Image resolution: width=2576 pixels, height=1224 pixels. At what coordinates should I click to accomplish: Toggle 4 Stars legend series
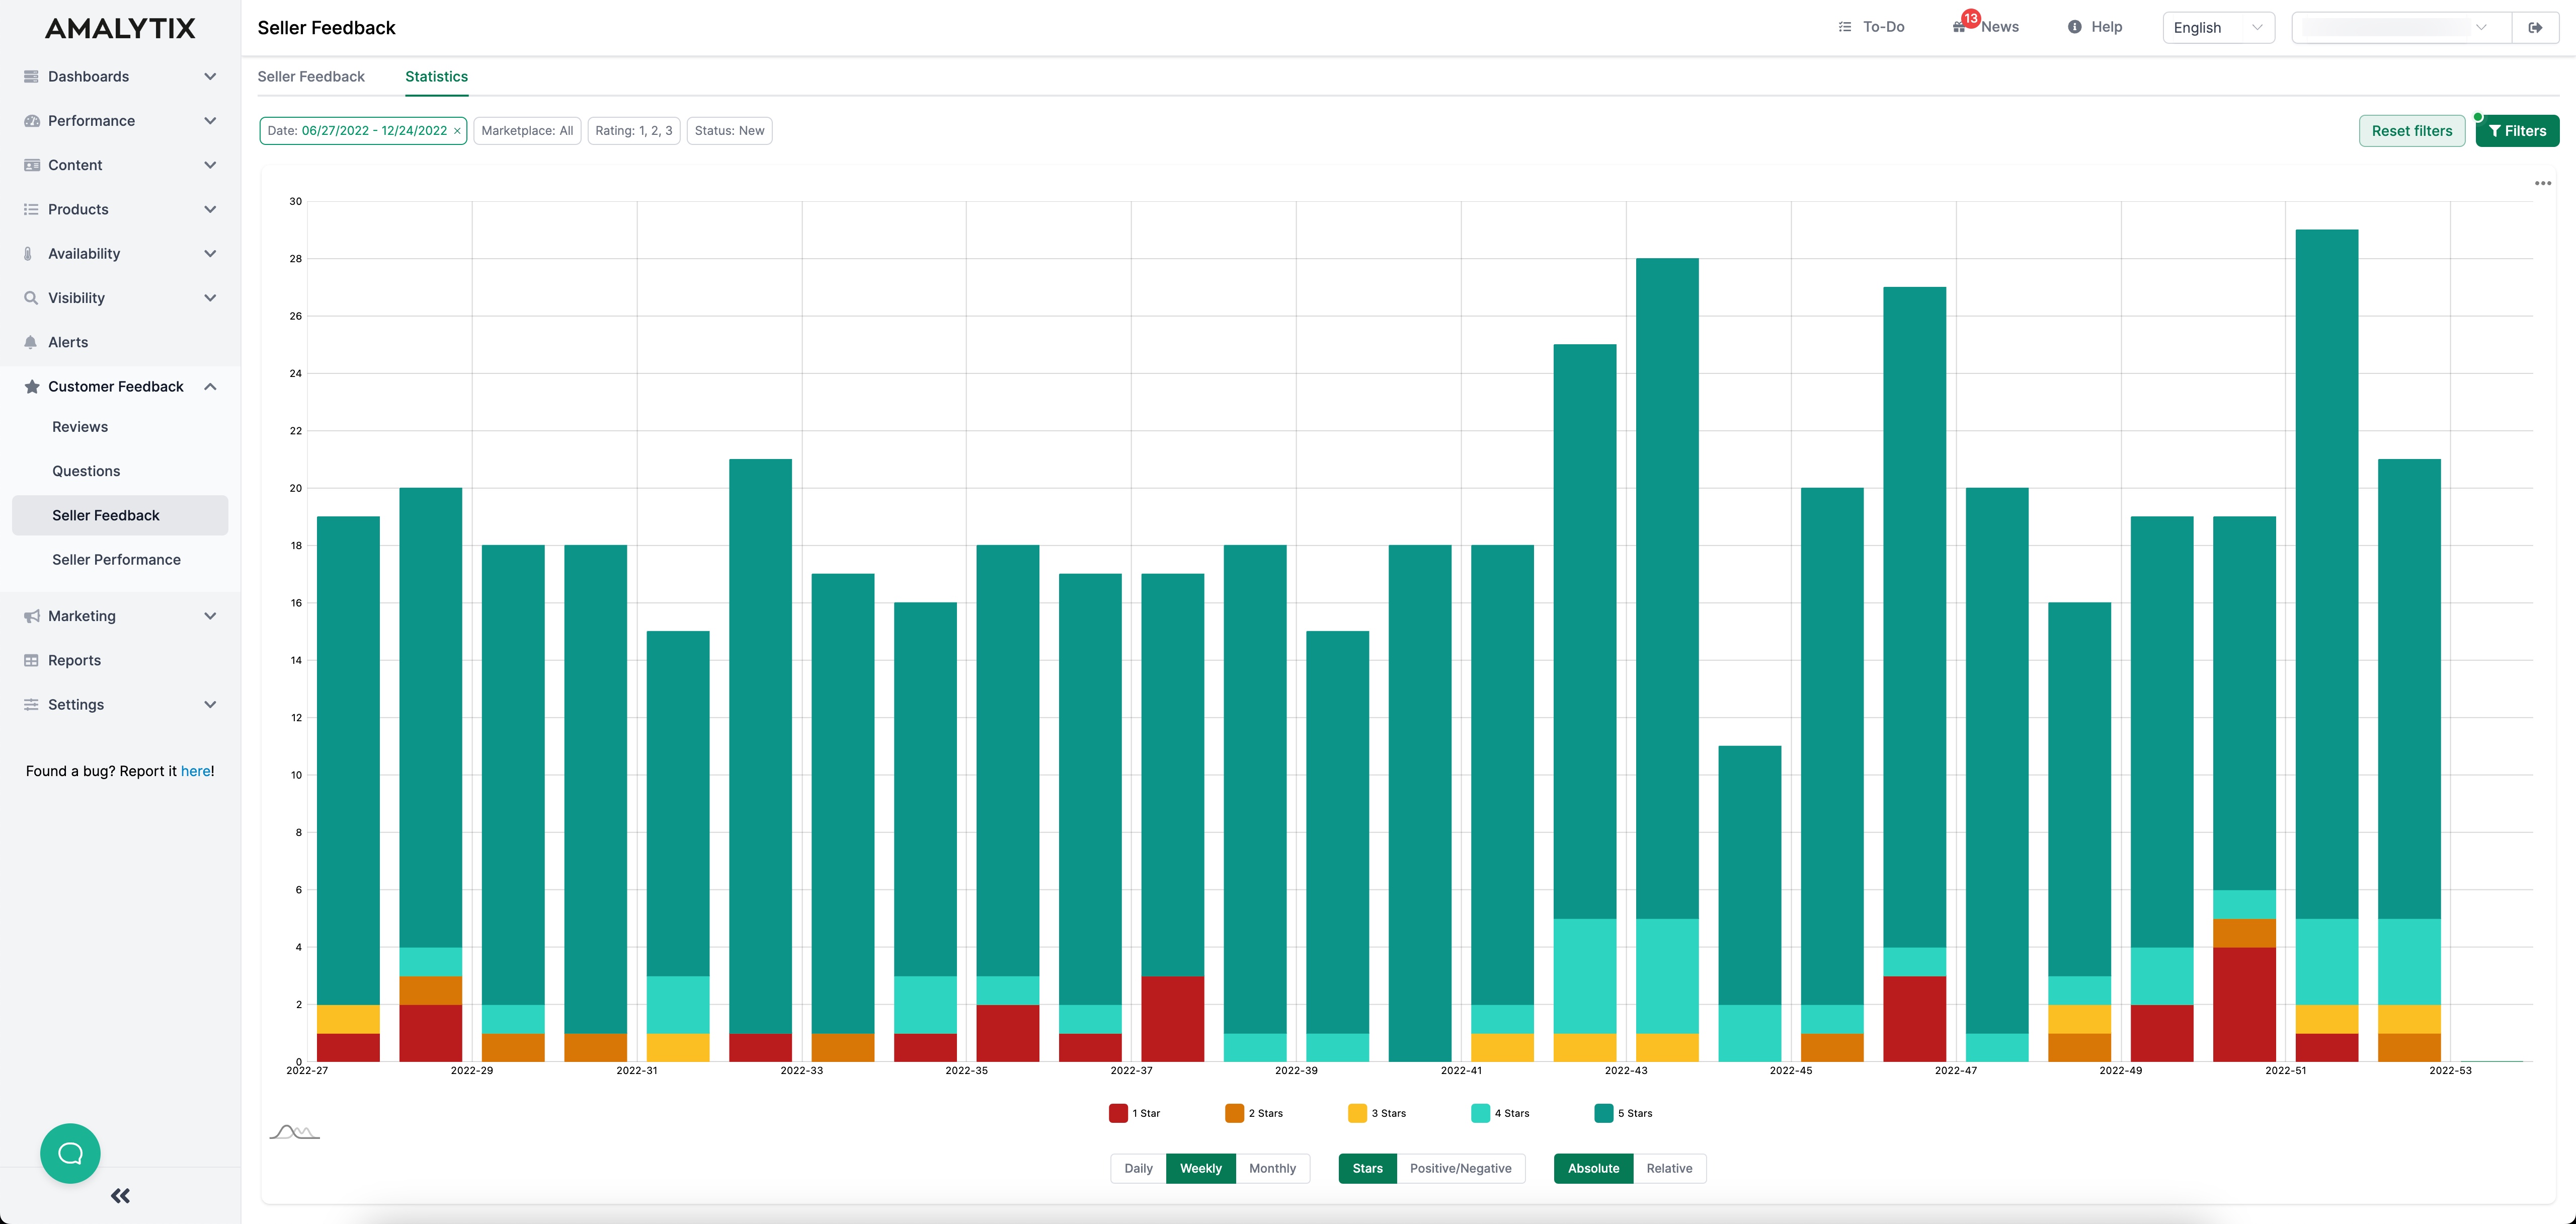click(1500, 1113)
